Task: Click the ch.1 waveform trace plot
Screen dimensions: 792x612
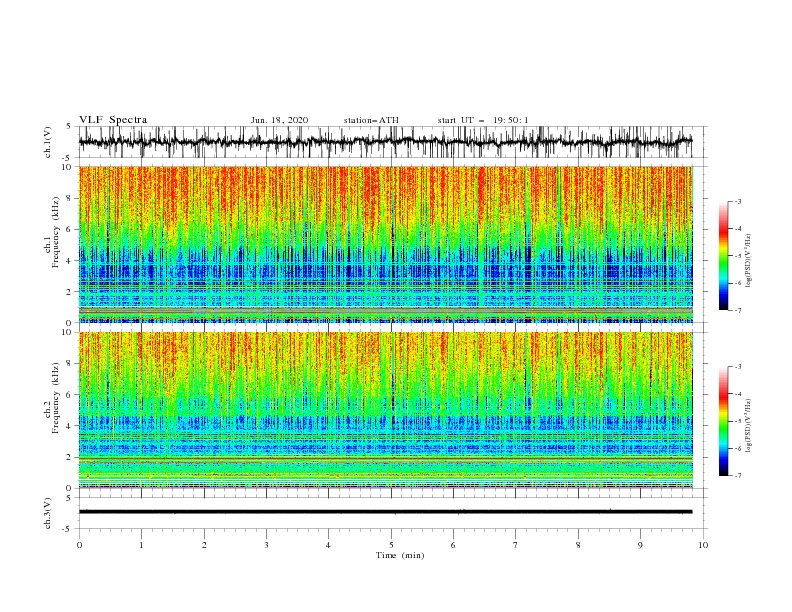Action: pos(385,142)
